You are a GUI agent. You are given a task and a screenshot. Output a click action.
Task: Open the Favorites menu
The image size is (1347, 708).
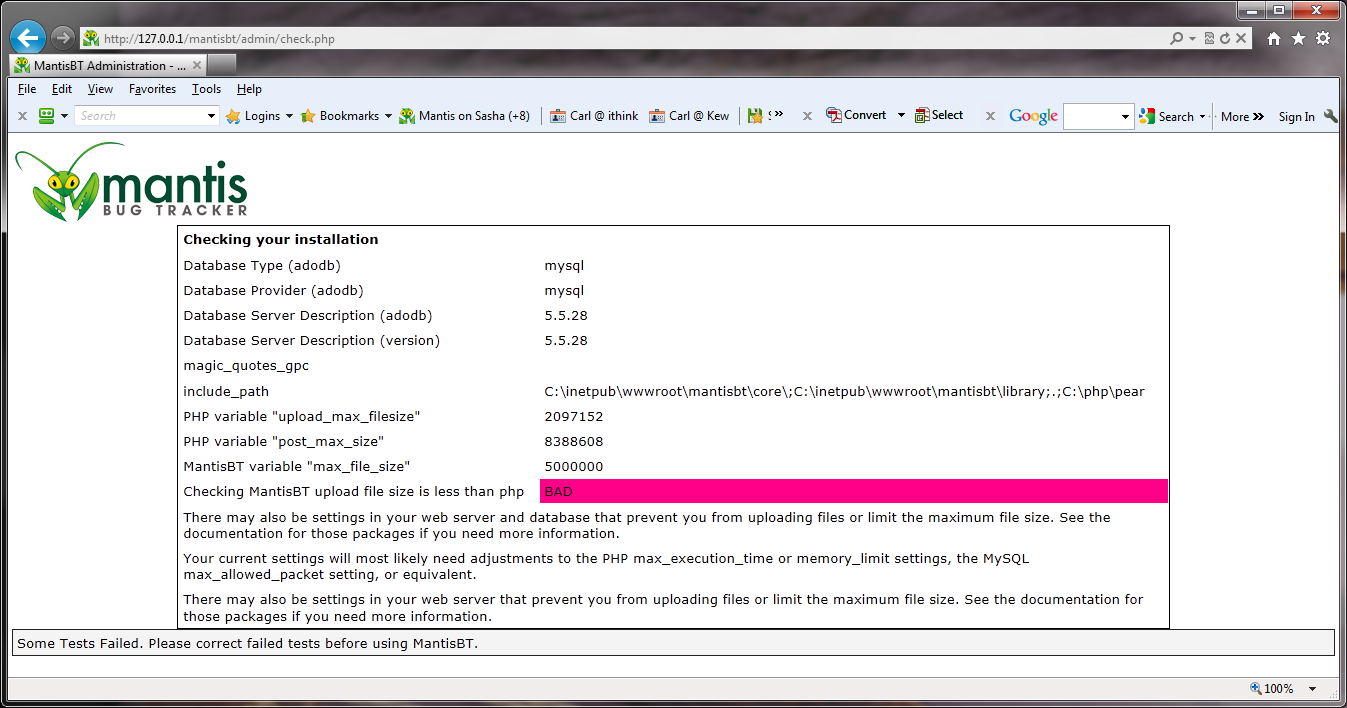152,89
